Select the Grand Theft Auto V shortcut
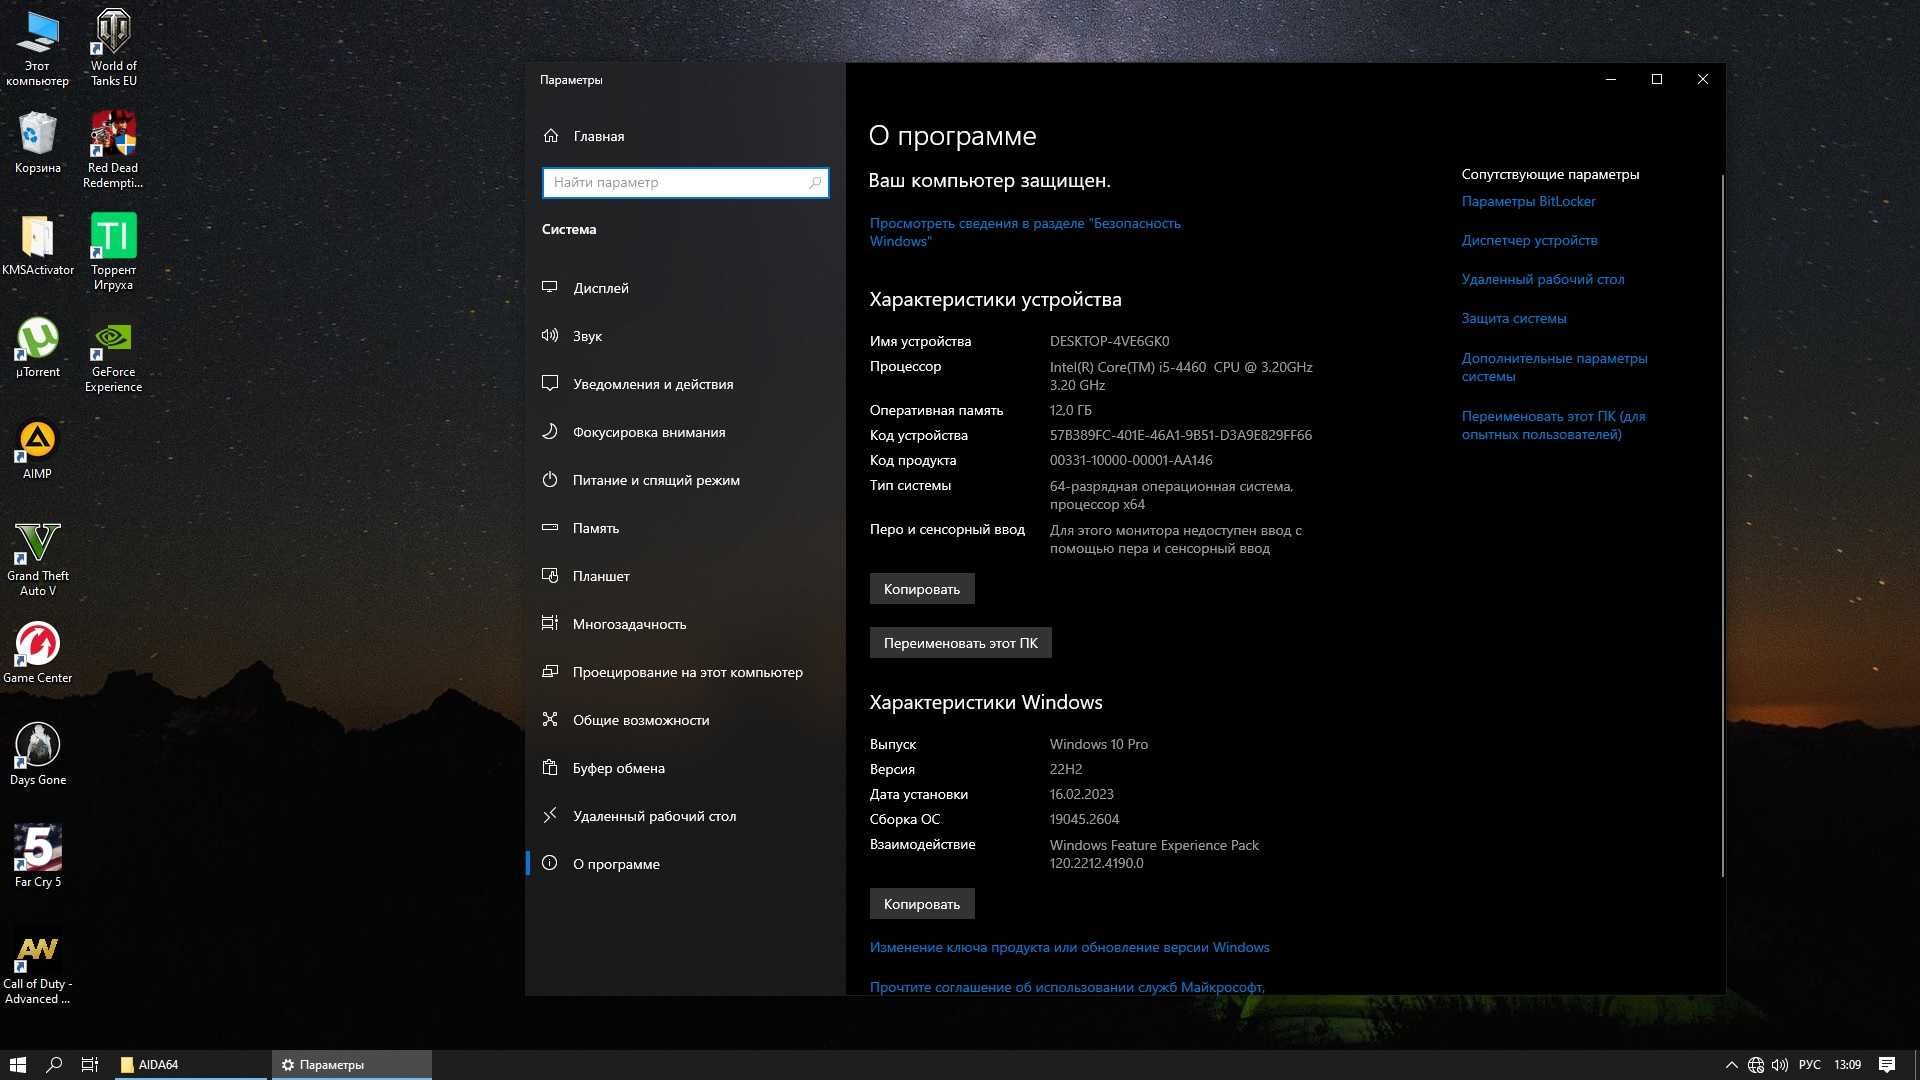This screenshot has width=1920, height=1080. pyautogui.click(x=37, y=559)
